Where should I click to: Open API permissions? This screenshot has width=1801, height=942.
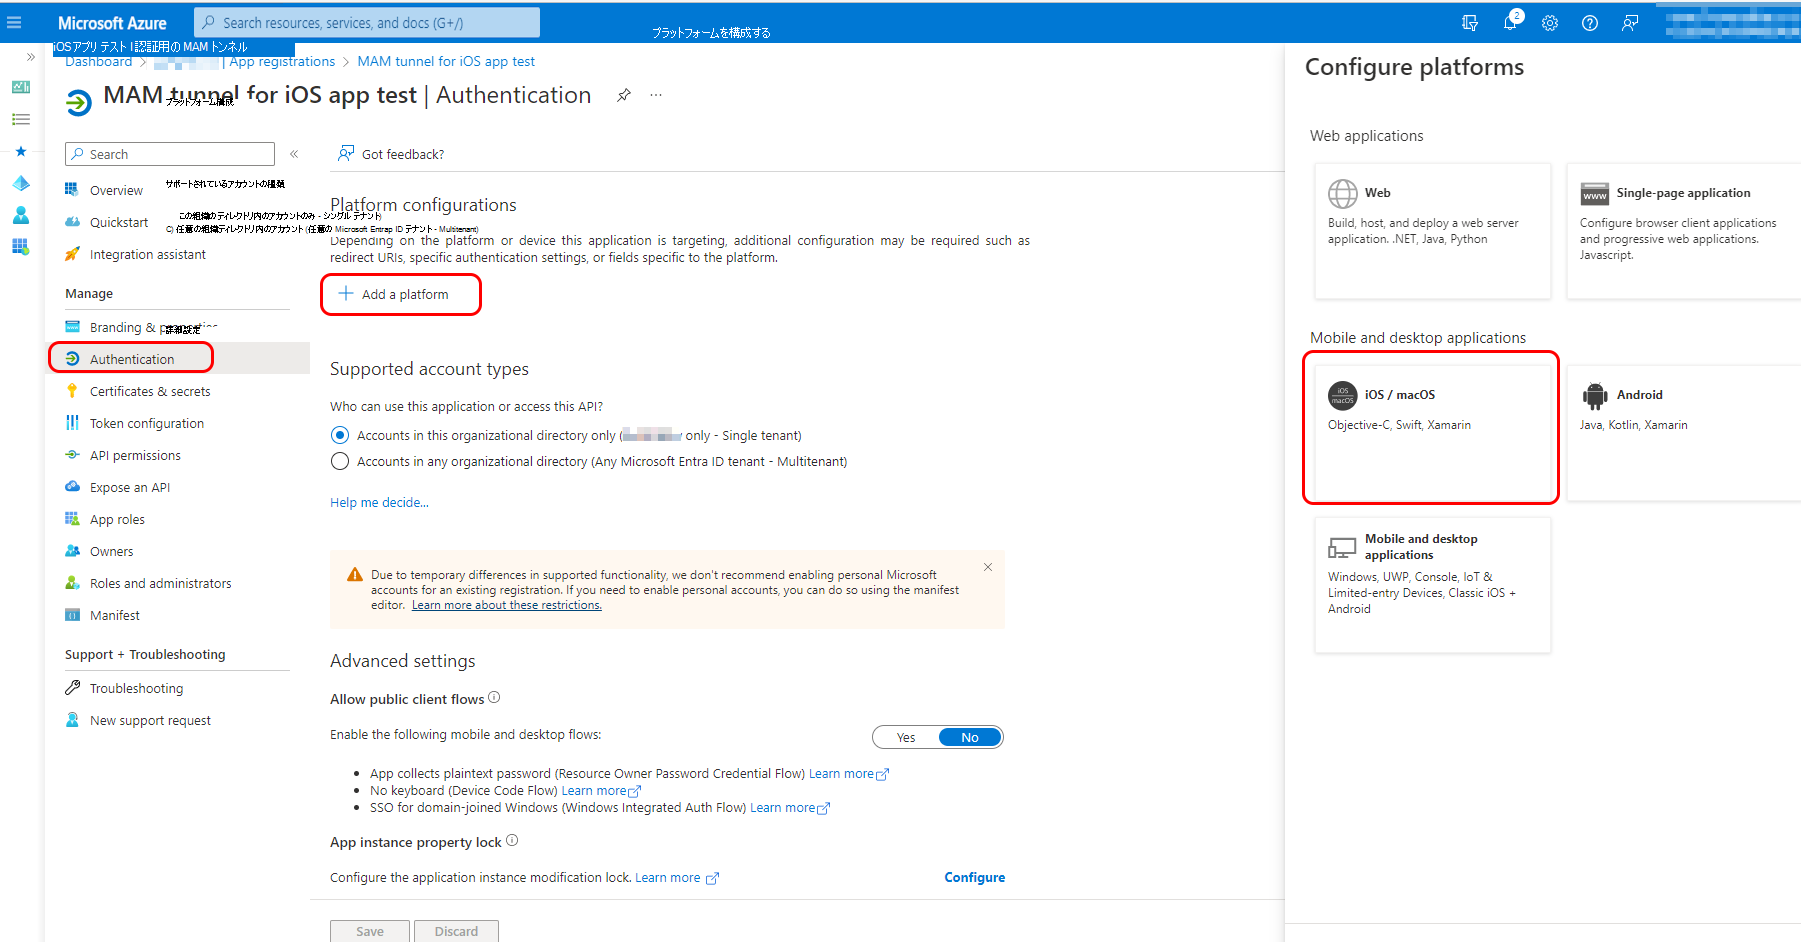[x=135, y=455]
